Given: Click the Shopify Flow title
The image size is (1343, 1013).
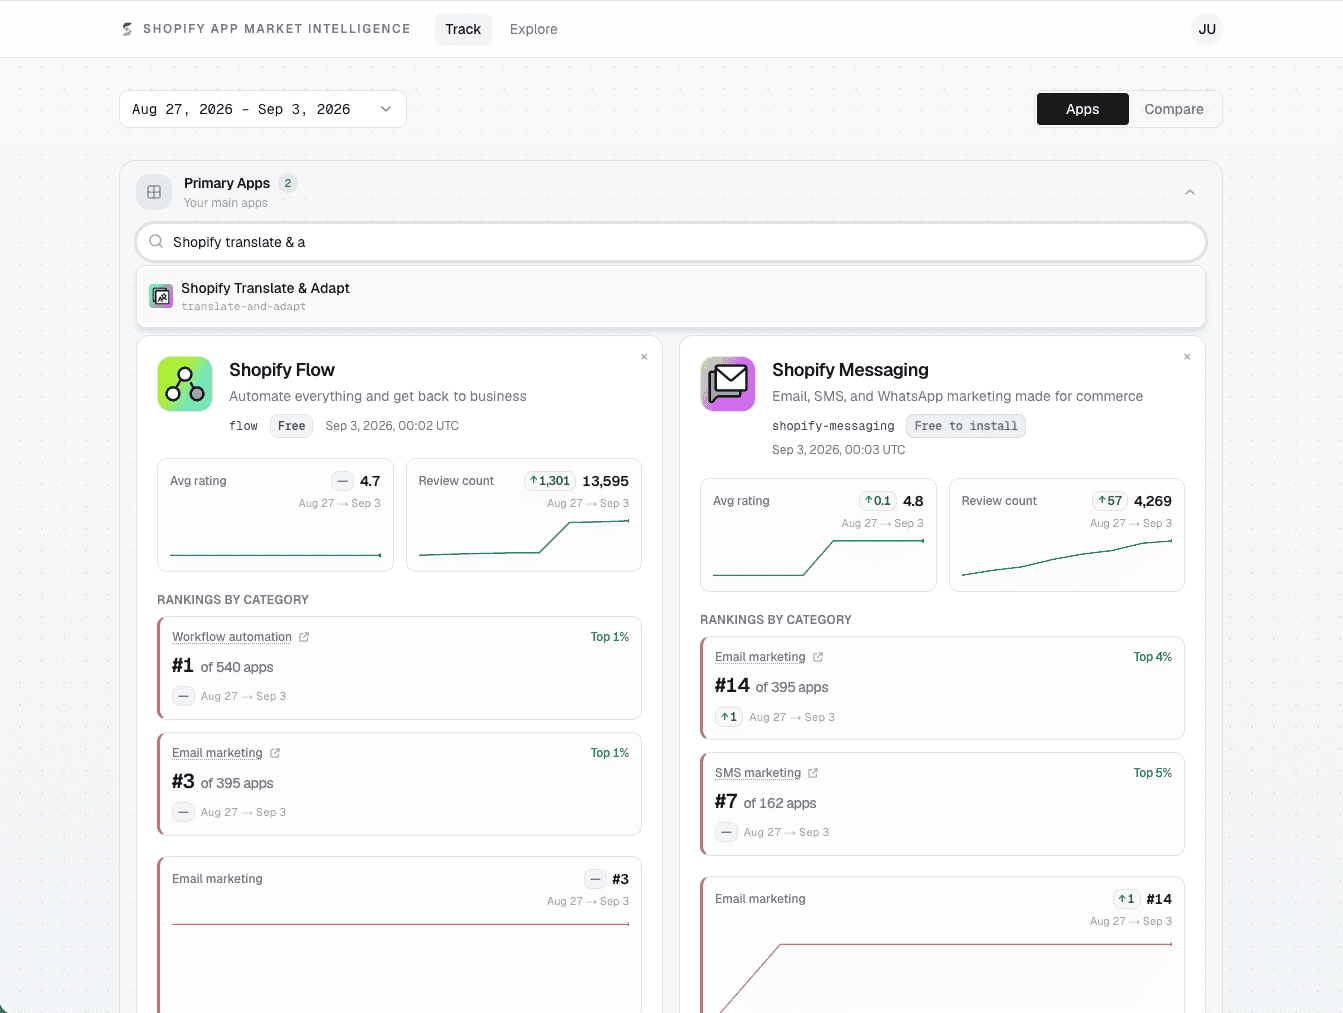Looking at the screenshot, I should click(x=282, y=370).
